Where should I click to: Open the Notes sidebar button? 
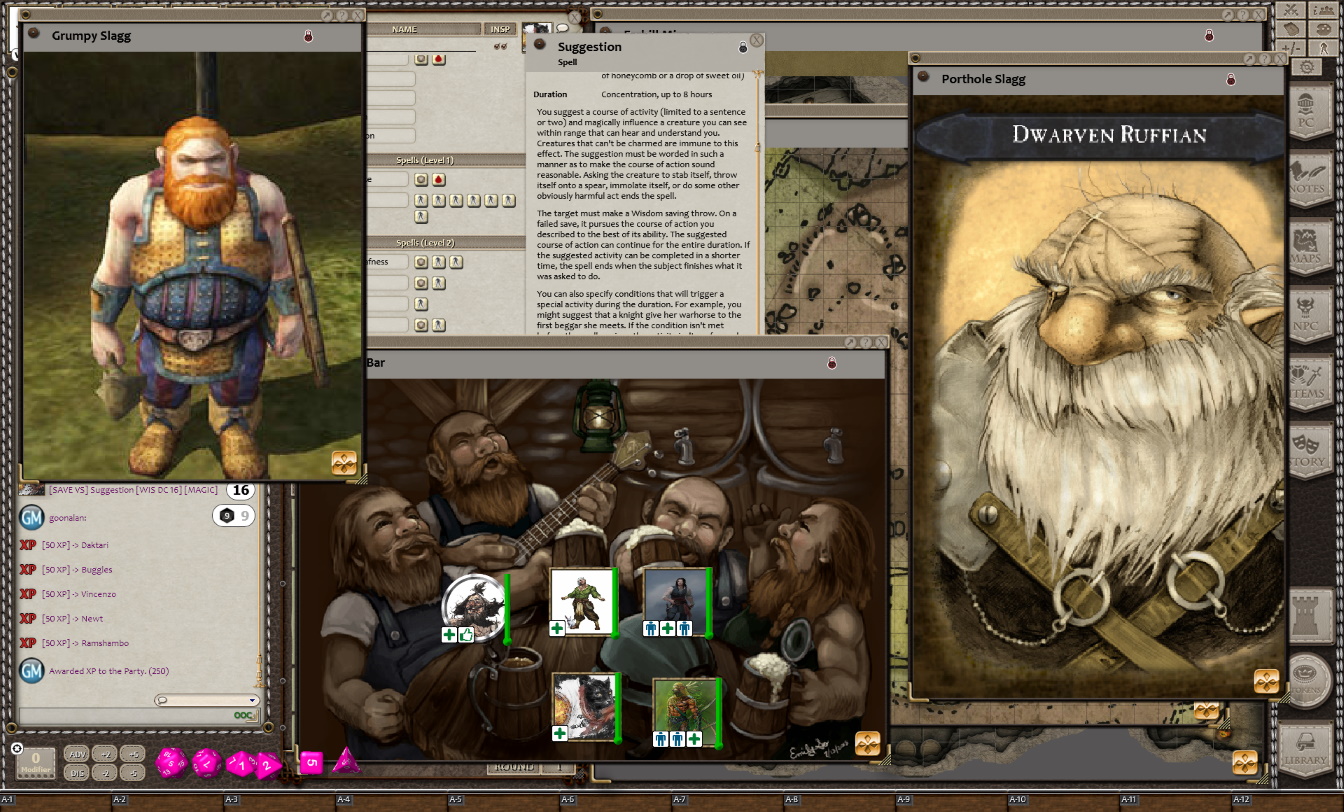point(1311,178)
